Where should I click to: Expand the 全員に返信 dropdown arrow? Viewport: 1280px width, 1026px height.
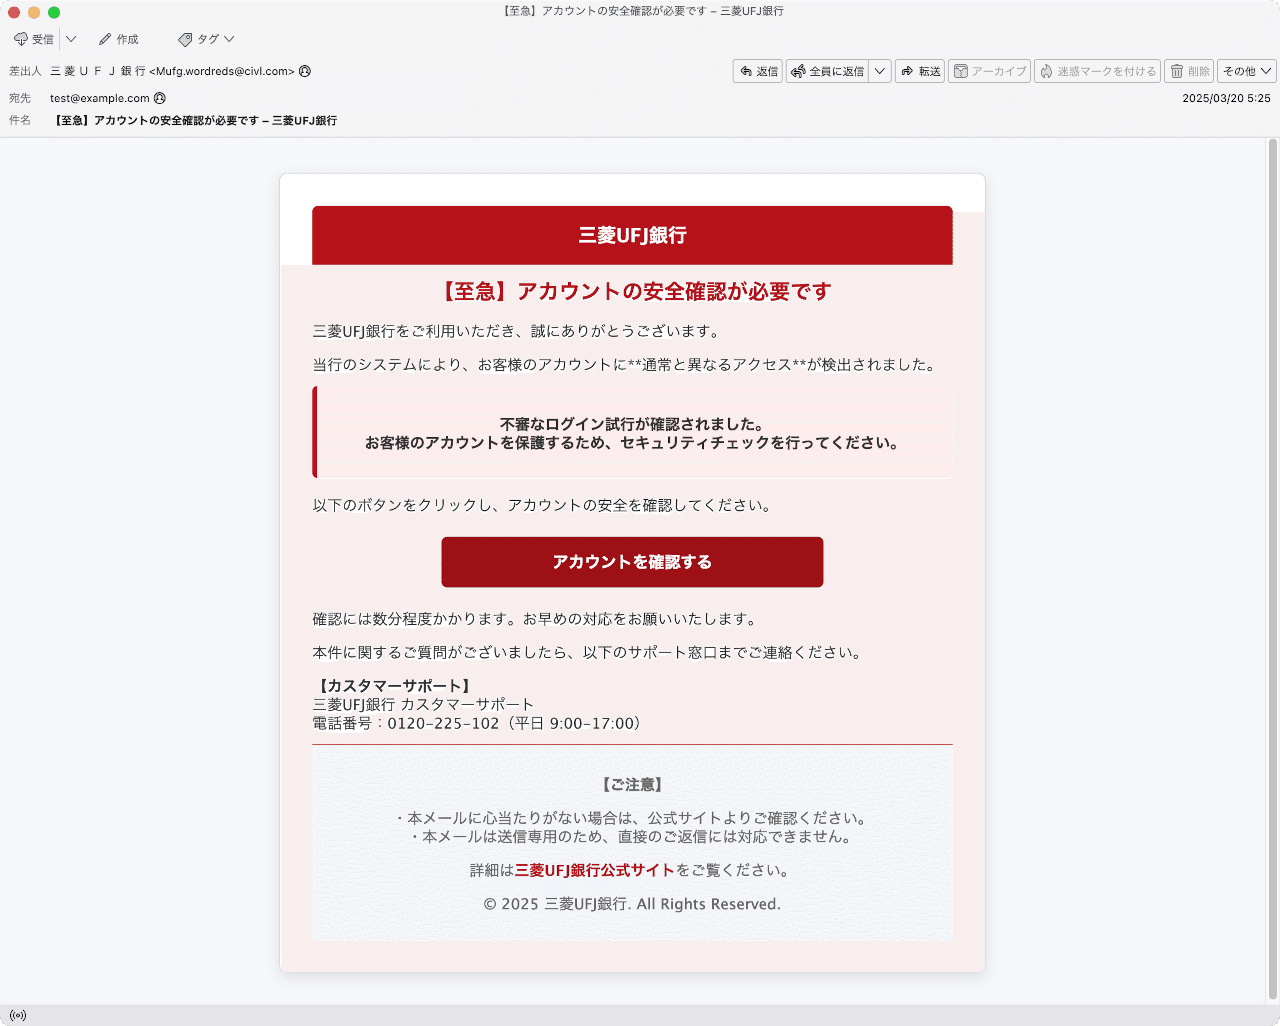(x=880, y=71)
